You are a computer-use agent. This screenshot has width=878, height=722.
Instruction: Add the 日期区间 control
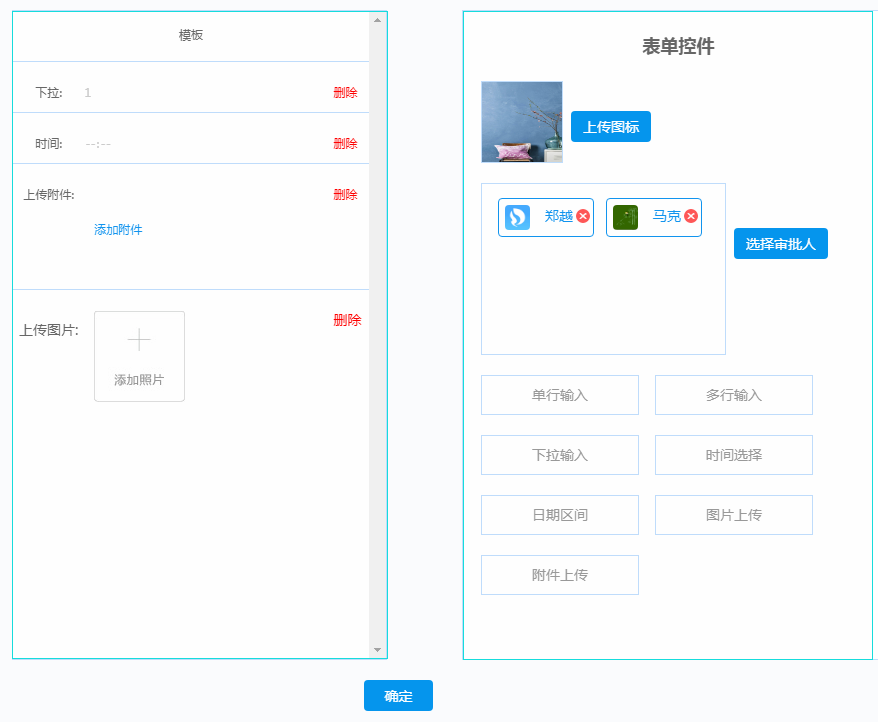pyautogui.click(x=559, y=515)
